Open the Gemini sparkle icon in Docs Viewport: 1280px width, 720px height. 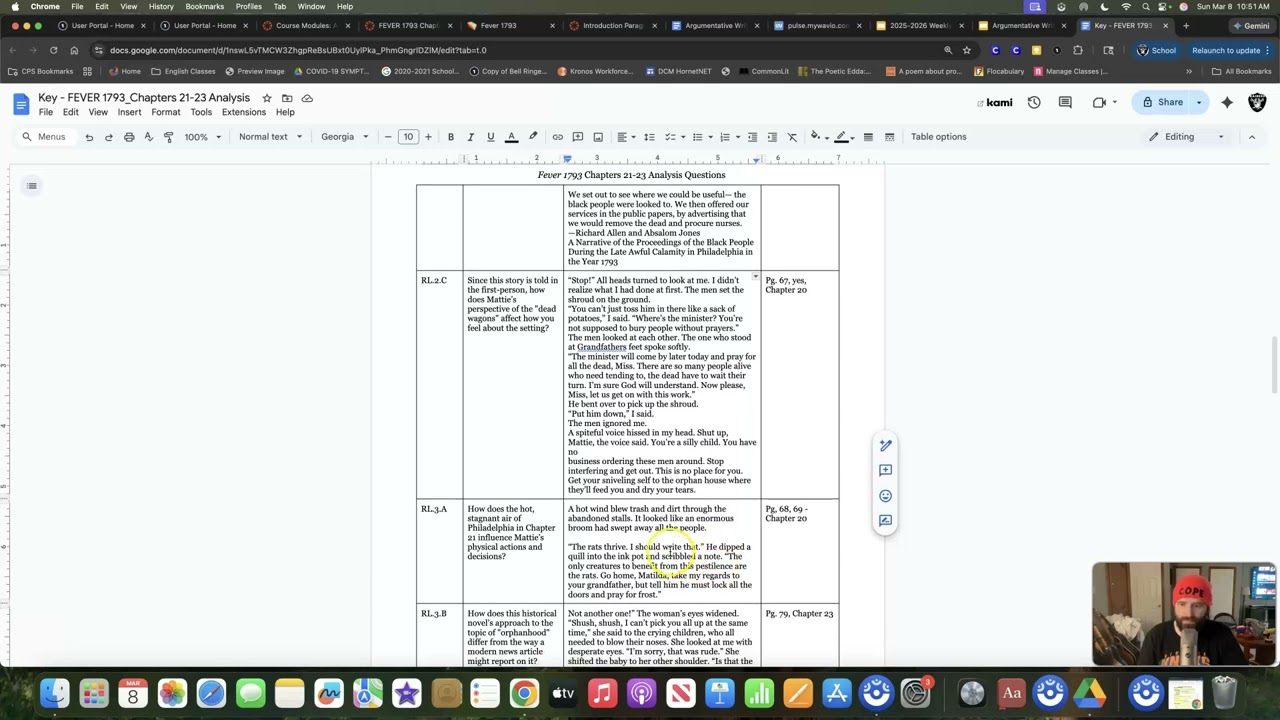coord(1227,102)
